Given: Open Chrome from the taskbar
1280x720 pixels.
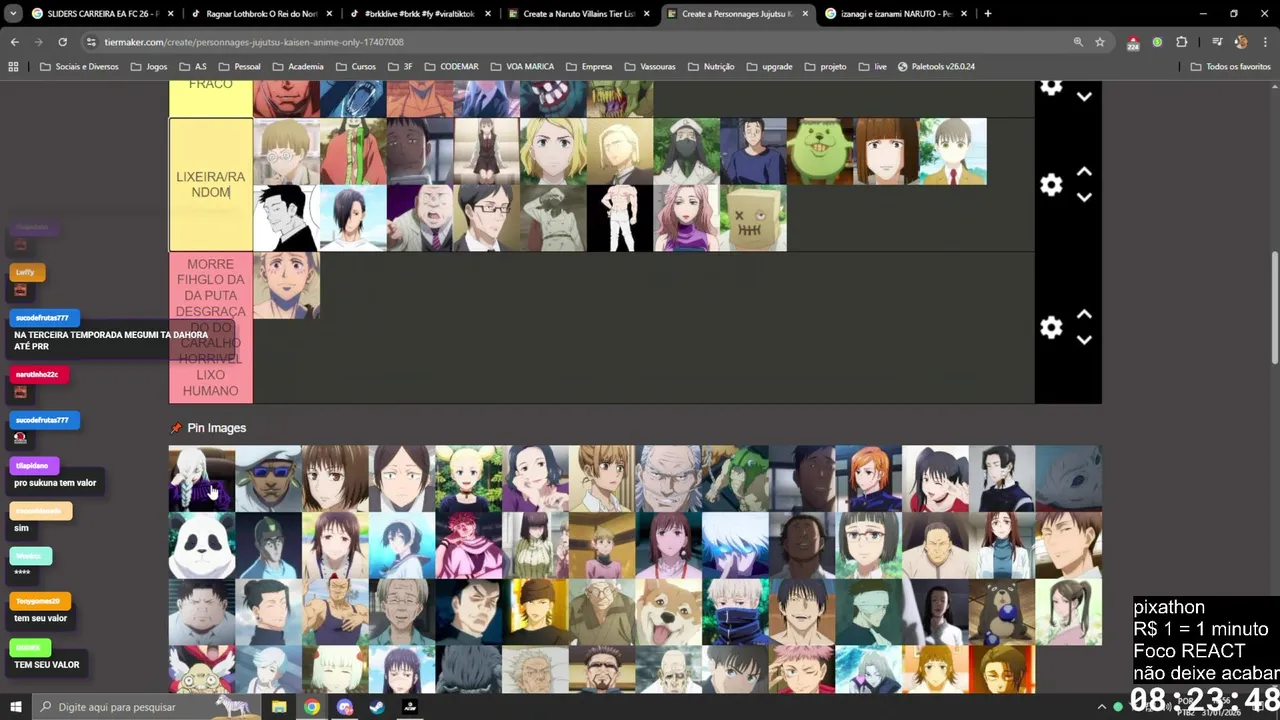Looking at the screenshot, I should (x=312, y=707).
